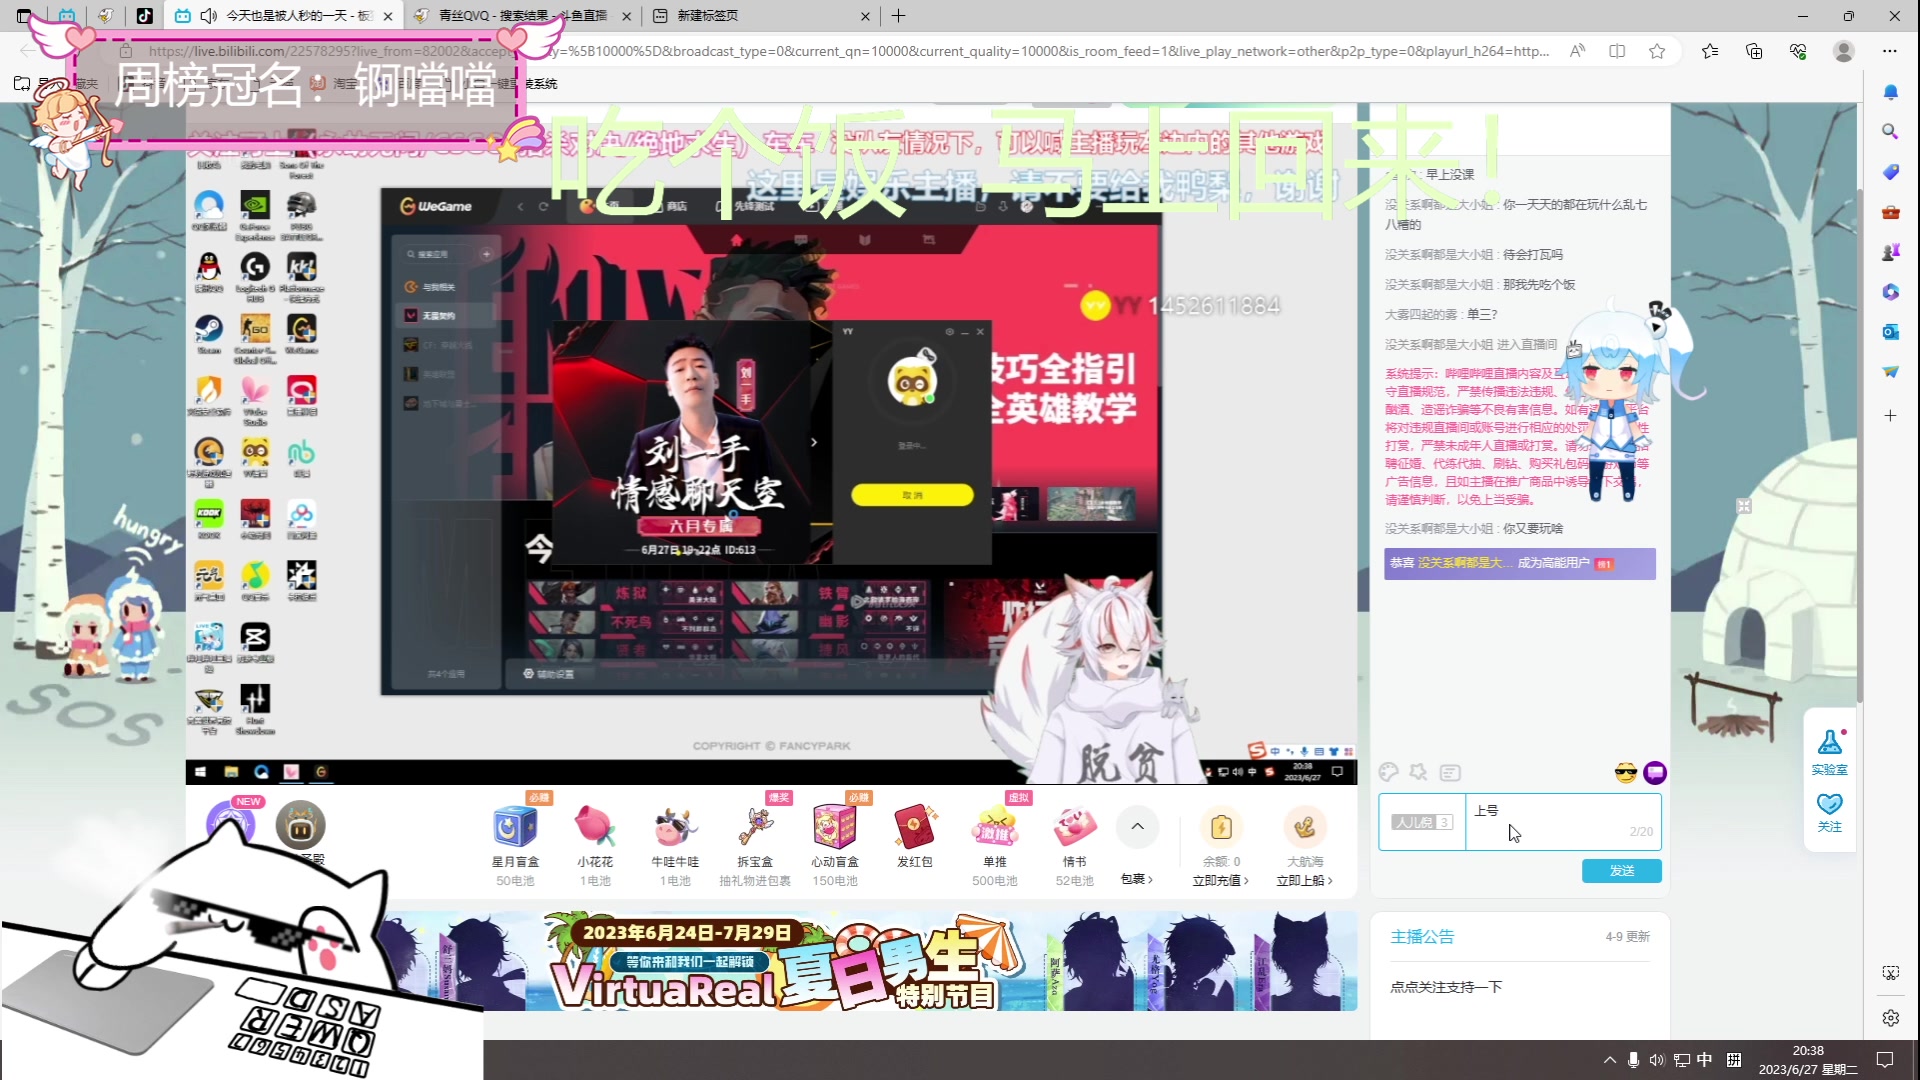
Task: Add this page to favorites star
Action: coord(1657,51)
